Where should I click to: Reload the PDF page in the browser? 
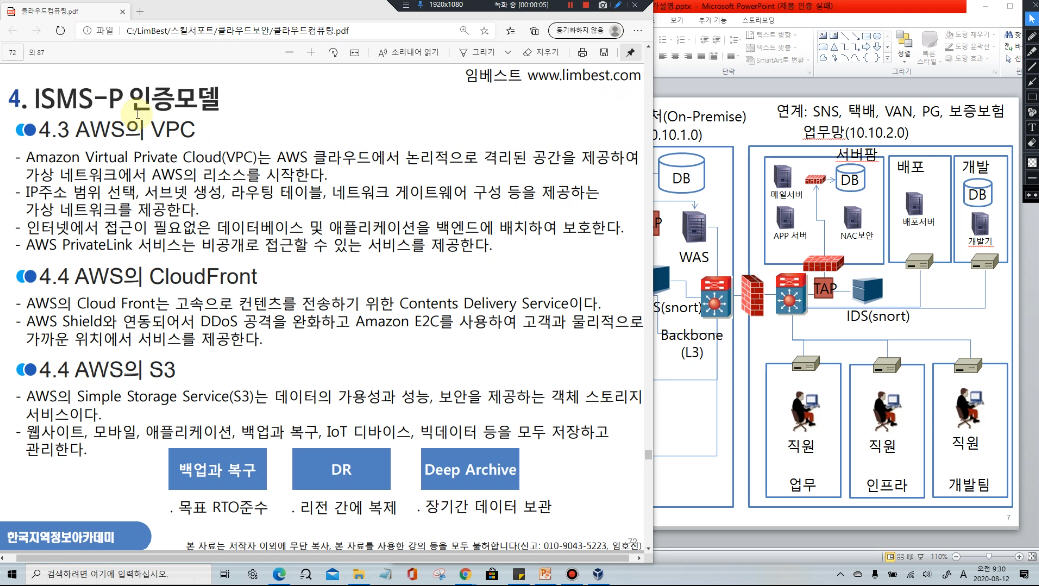(60, 30)
